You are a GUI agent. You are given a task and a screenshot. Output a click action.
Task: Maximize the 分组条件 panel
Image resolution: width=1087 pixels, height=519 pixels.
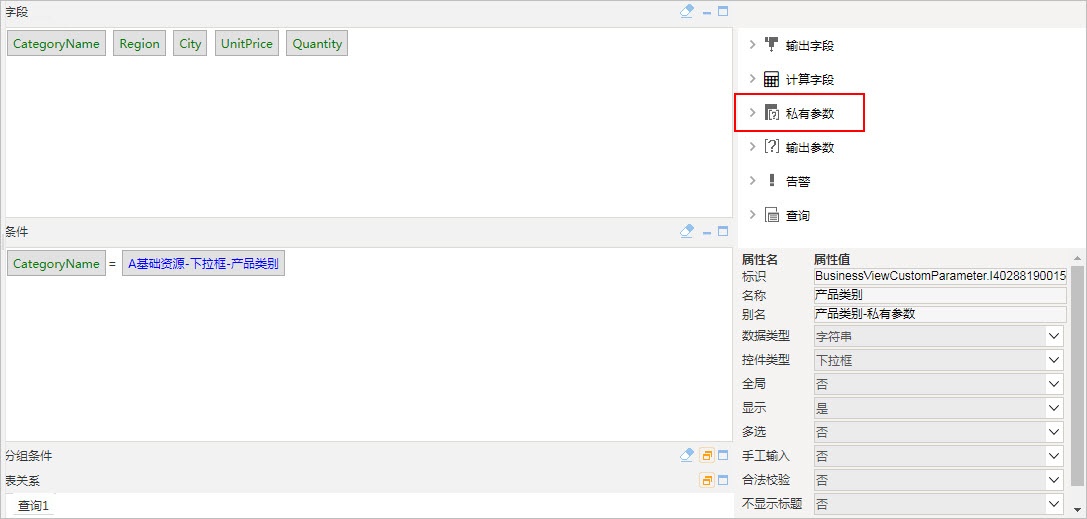723,456
